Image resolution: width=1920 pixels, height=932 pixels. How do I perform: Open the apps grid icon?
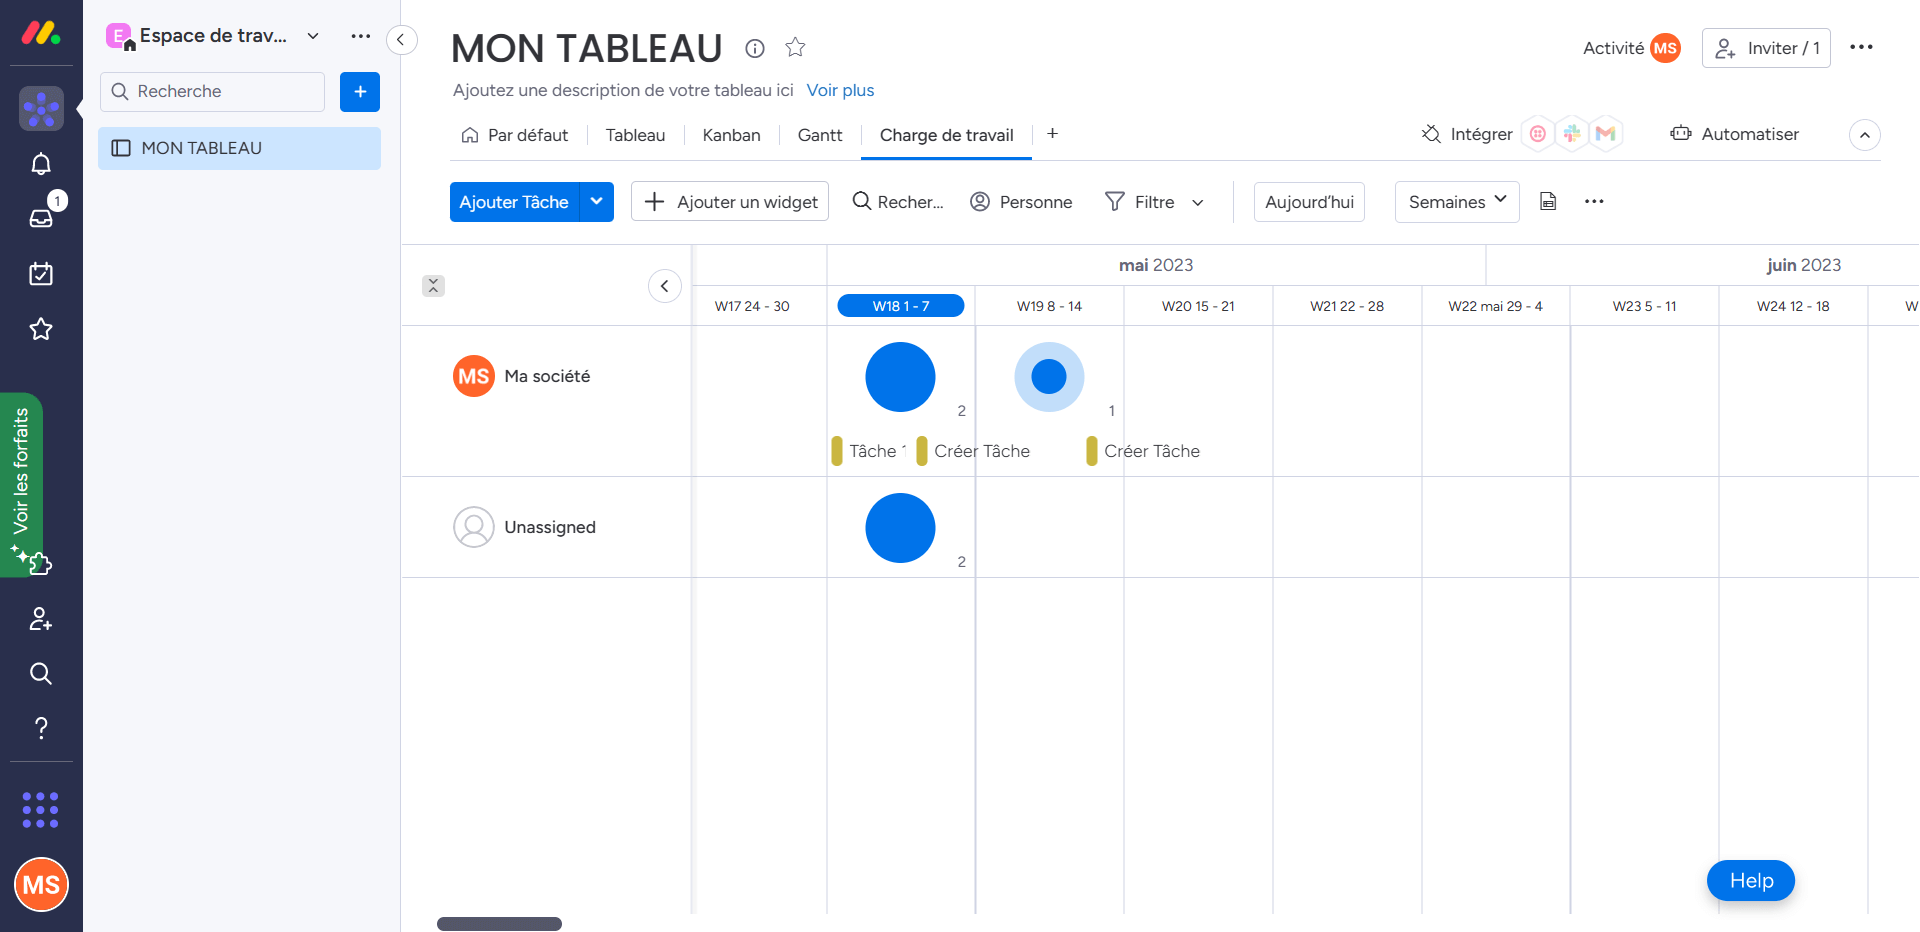[41, 810]
